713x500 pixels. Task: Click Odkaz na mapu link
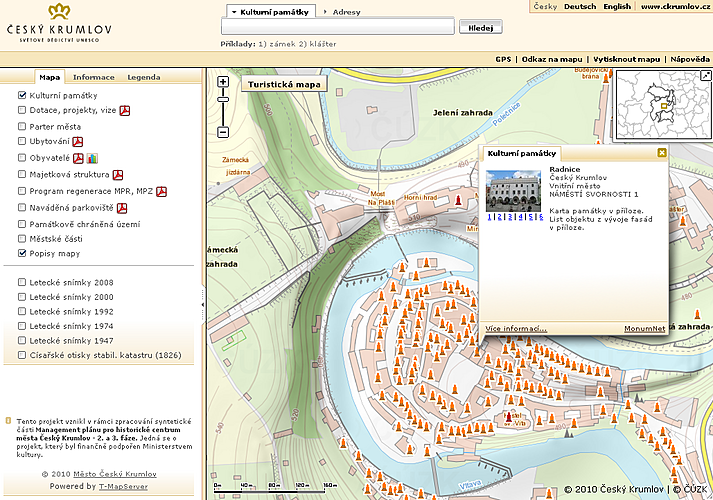[552, 59]
